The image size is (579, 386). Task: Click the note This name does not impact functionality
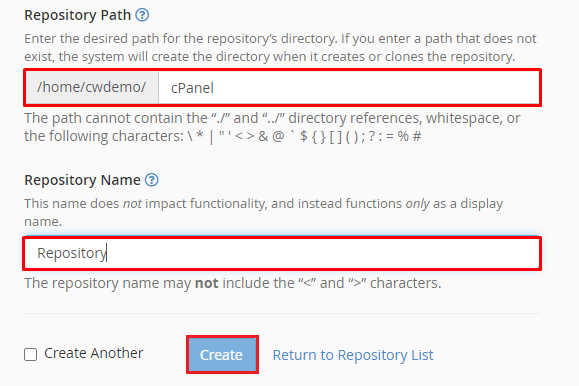tap(264, 212)
